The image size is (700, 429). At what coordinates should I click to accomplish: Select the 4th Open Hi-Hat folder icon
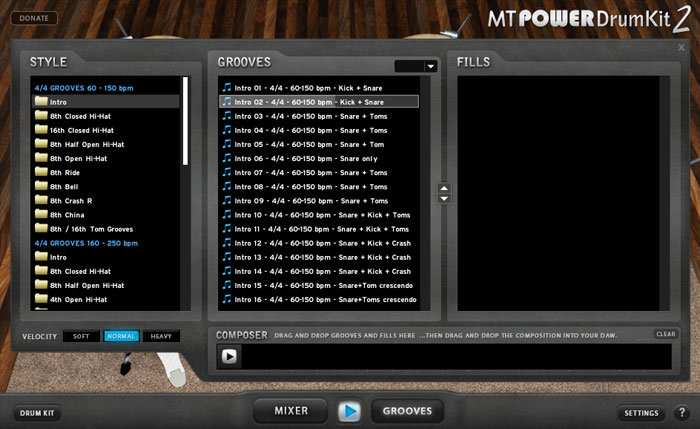[x=41, y=299]
